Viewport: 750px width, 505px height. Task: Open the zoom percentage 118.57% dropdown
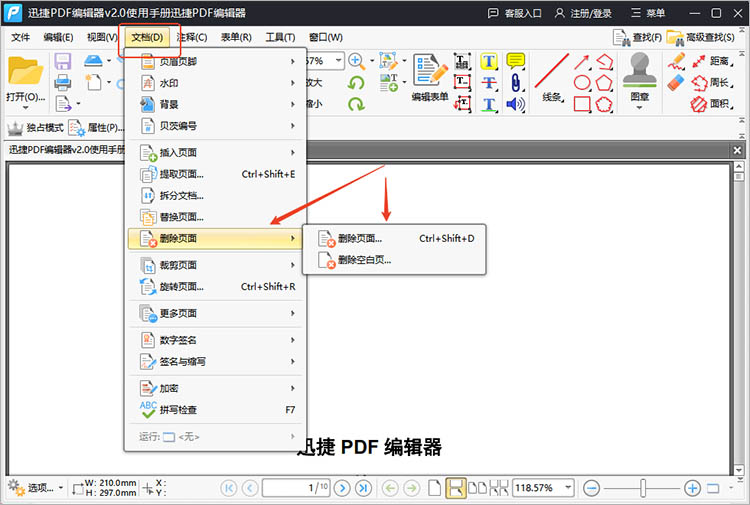click(566, 488)
